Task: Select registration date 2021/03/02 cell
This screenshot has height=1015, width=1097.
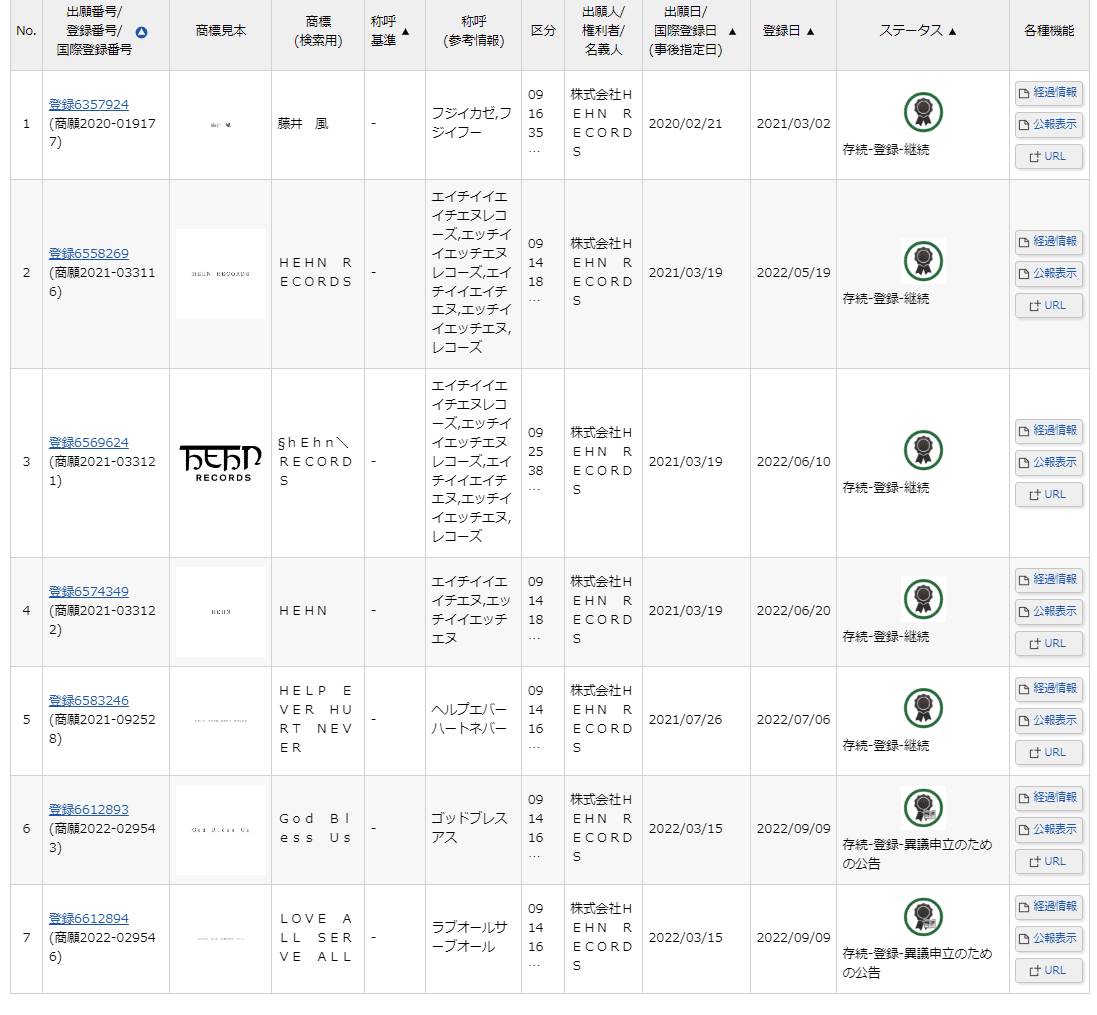Action: coord(793,125)
